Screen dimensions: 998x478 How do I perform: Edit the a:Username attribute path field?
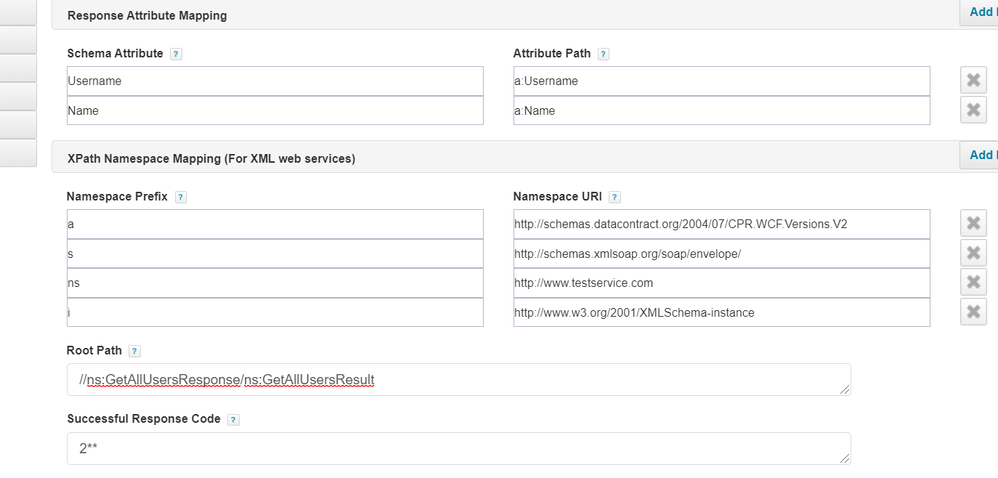point(721,81)
